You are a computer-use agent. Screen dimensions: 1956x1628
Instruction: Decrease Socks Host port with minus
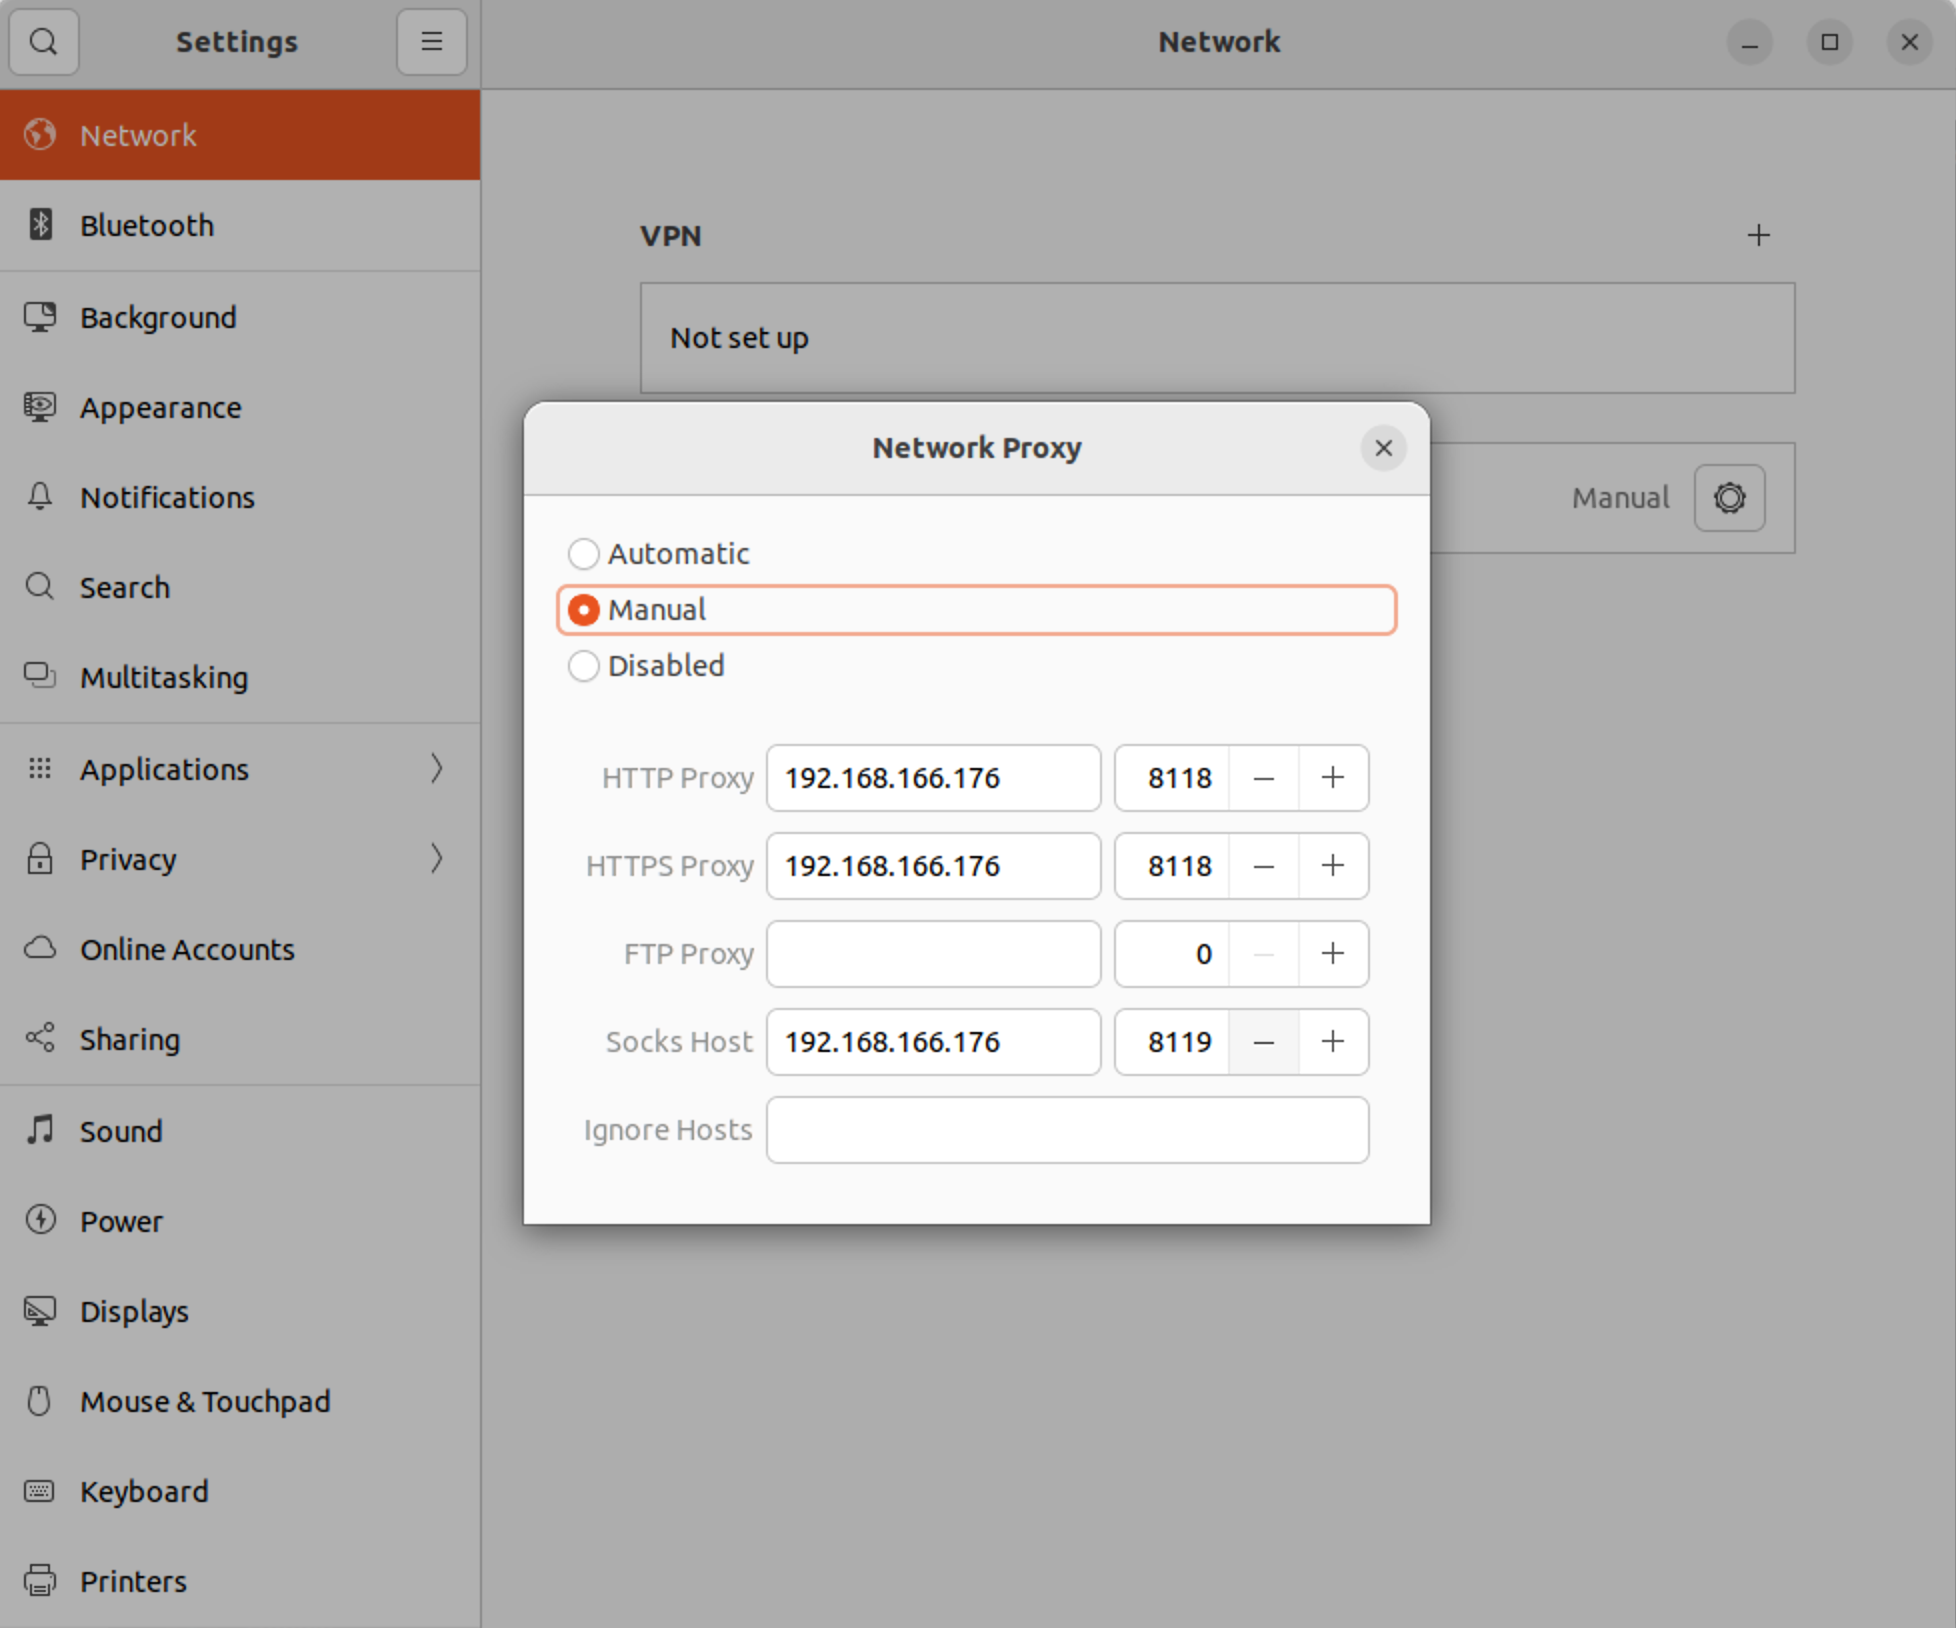click(x=1263, y=1042)
